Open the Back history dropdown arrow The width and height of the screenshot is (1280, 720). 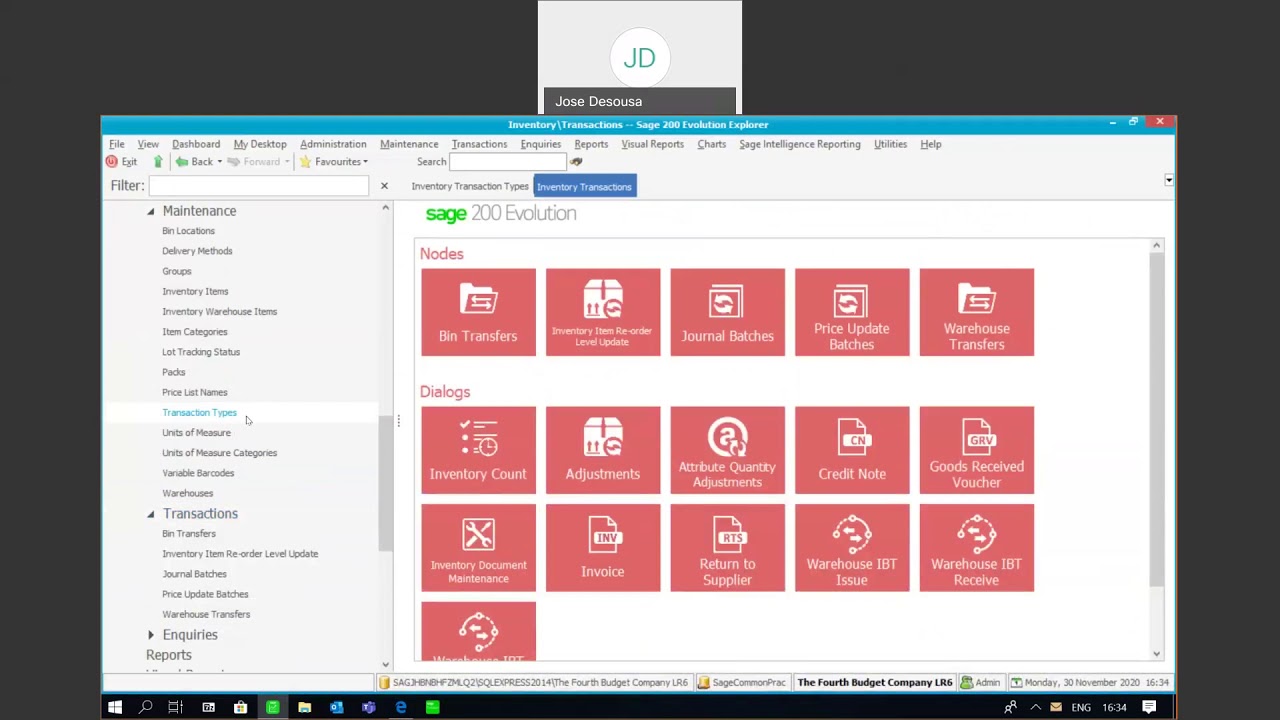pyautogui.click(x=219, y=162)
